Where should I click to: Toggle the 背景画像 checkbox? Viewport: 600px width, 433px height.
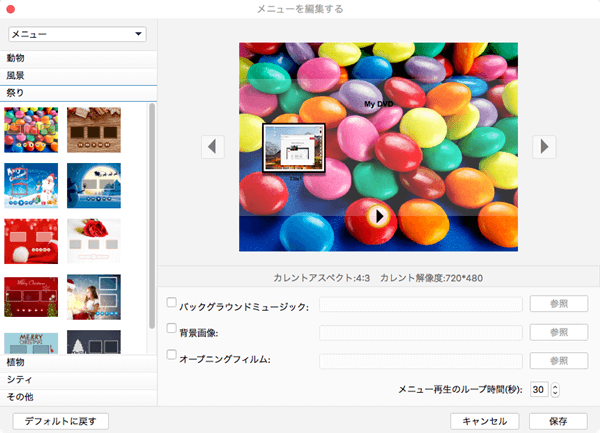(x=172, y=328)
